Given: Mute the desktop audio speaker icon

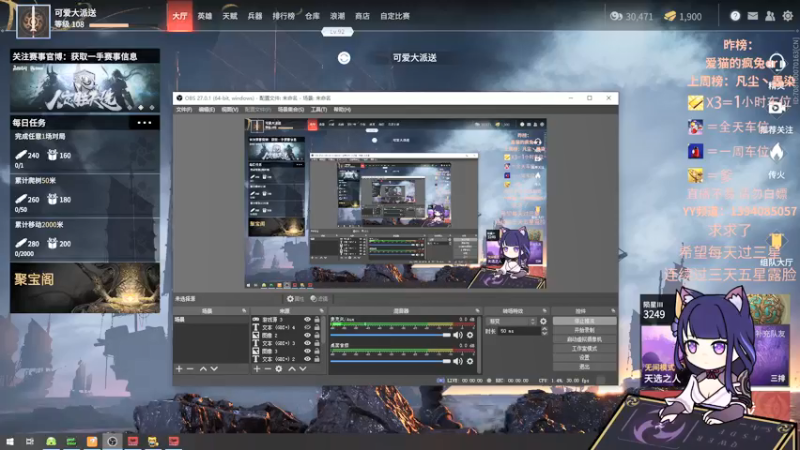Looking at the screenshot, I should tap(458, 361).
